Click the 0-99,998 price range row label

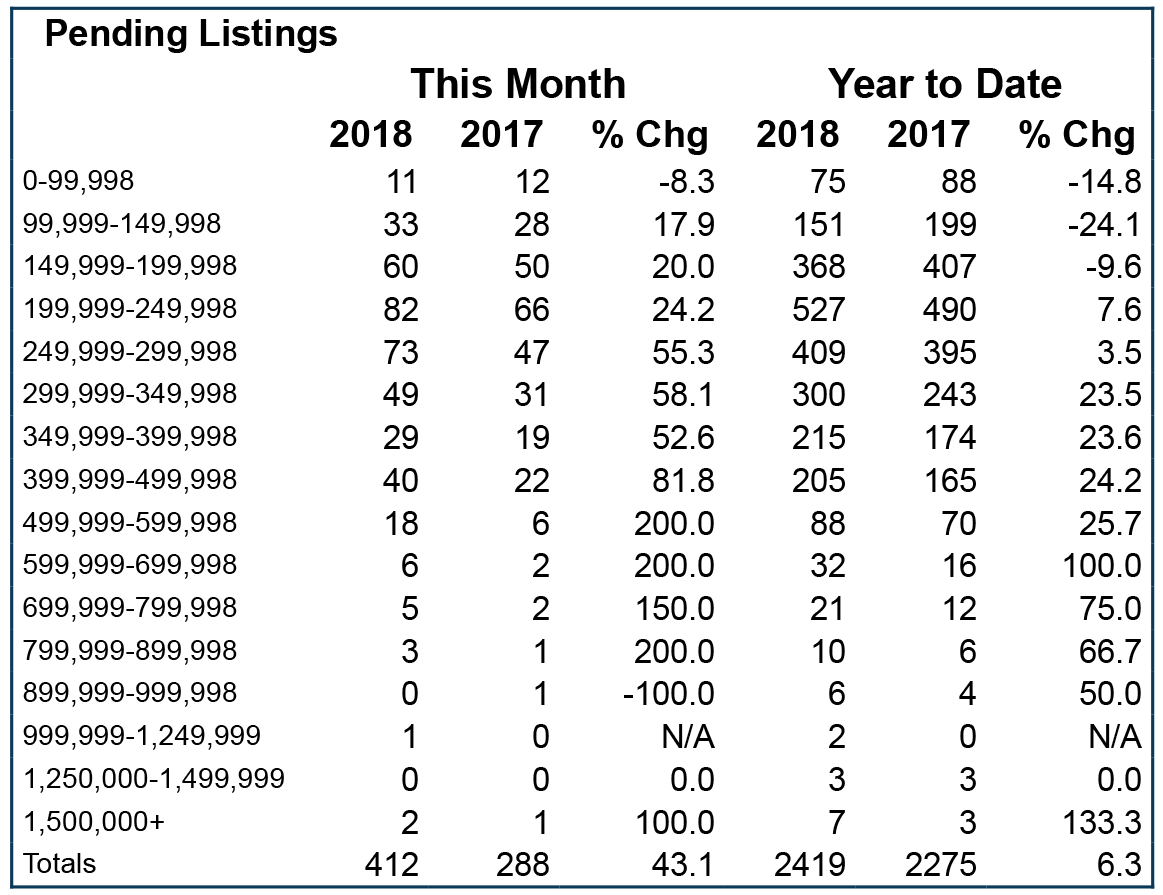click(79, 181)
